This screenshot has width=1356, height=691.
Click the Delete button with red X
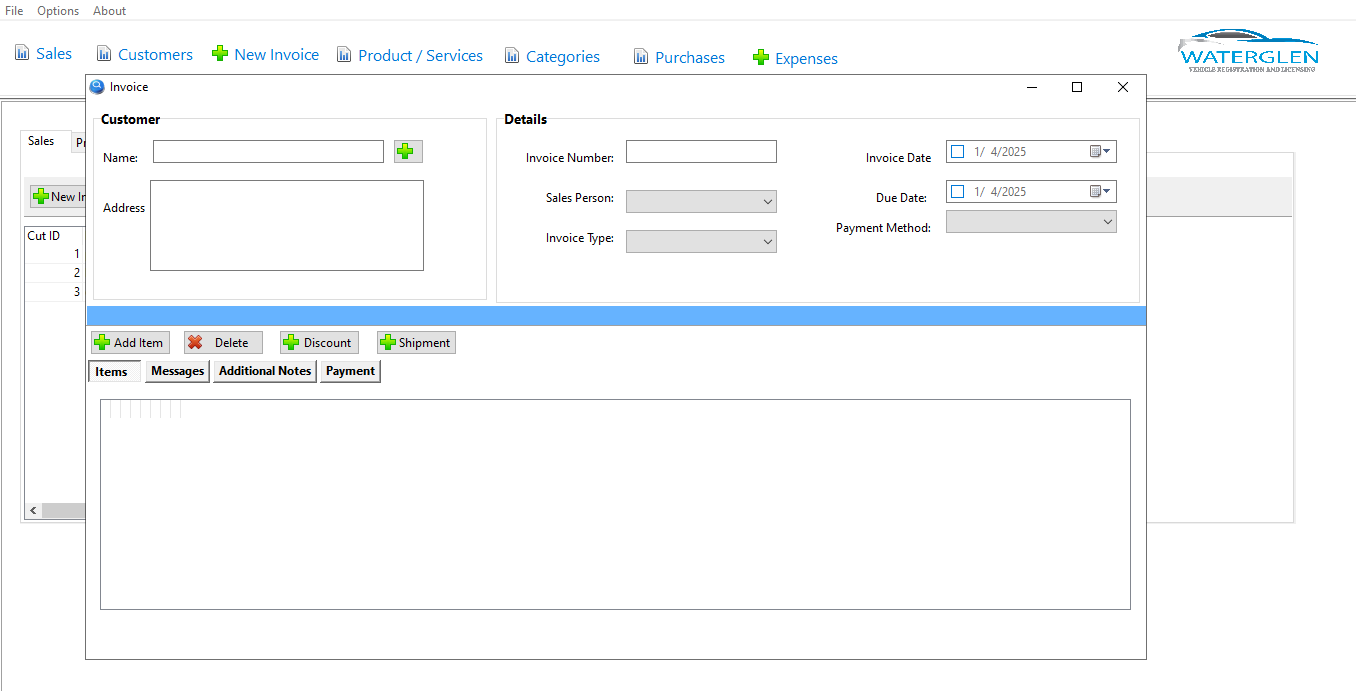(x=223, y=343)
